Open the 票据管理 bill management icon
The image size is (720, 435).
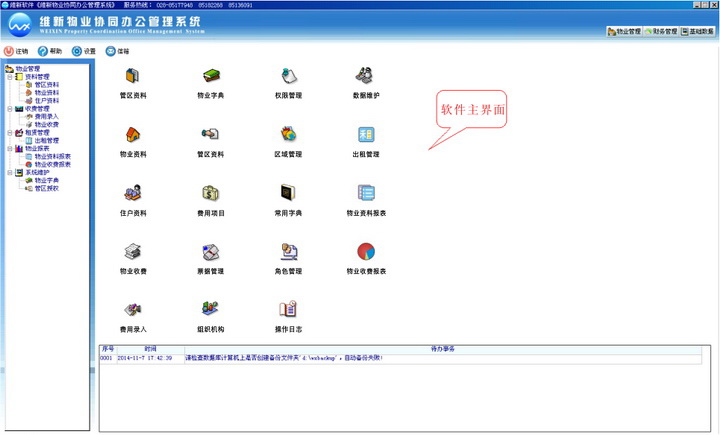(210, 251)
